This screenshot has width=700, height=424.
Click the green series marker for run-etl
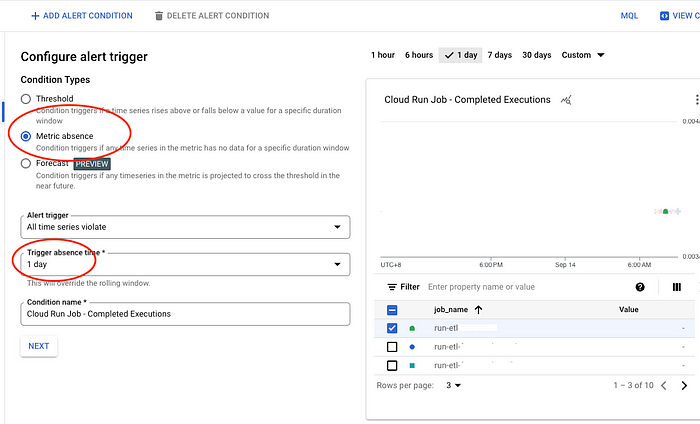pos(412,328)
